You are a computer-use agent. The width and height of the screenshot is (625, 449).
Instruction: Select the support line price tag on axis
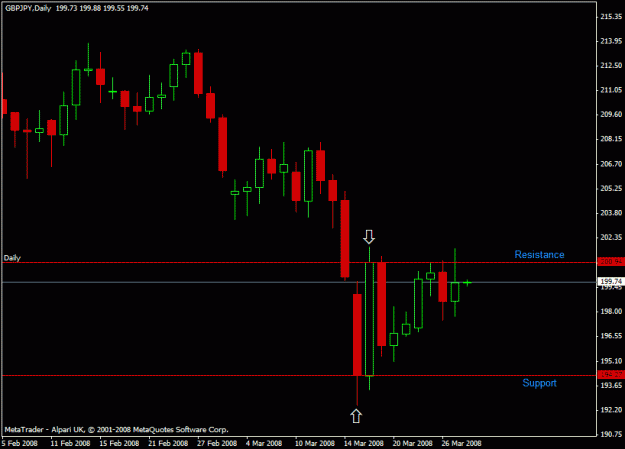coord(611,374)
